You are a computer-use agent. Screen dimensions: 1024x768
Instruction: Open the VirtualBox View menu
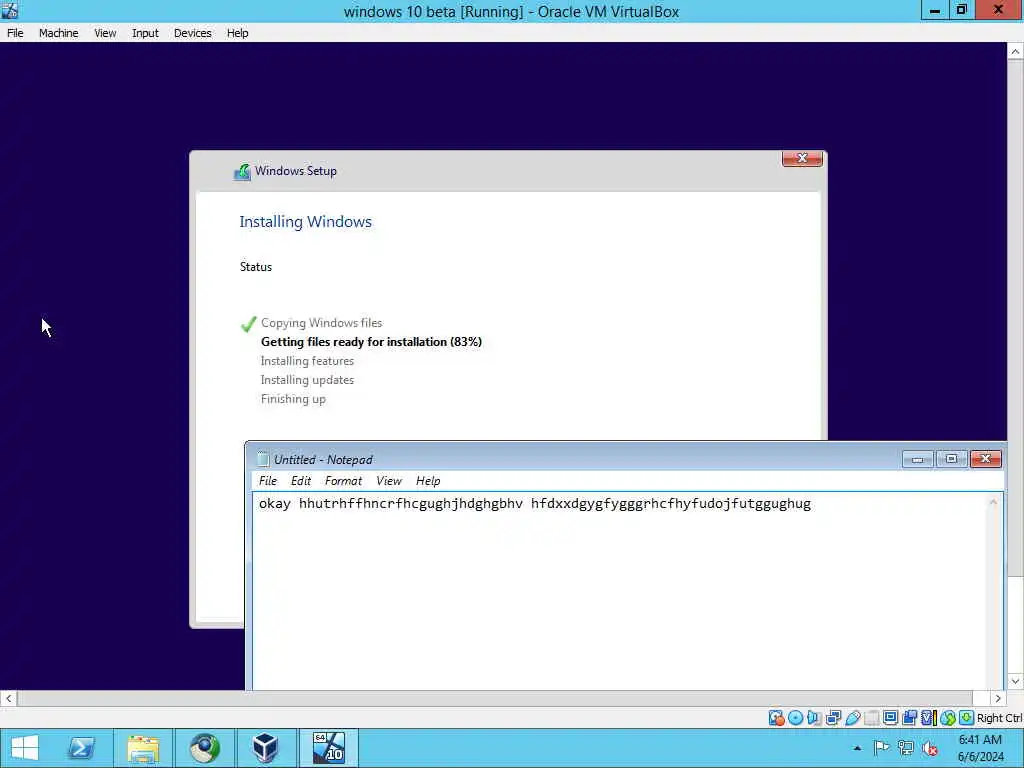click(x=105, y=33)
